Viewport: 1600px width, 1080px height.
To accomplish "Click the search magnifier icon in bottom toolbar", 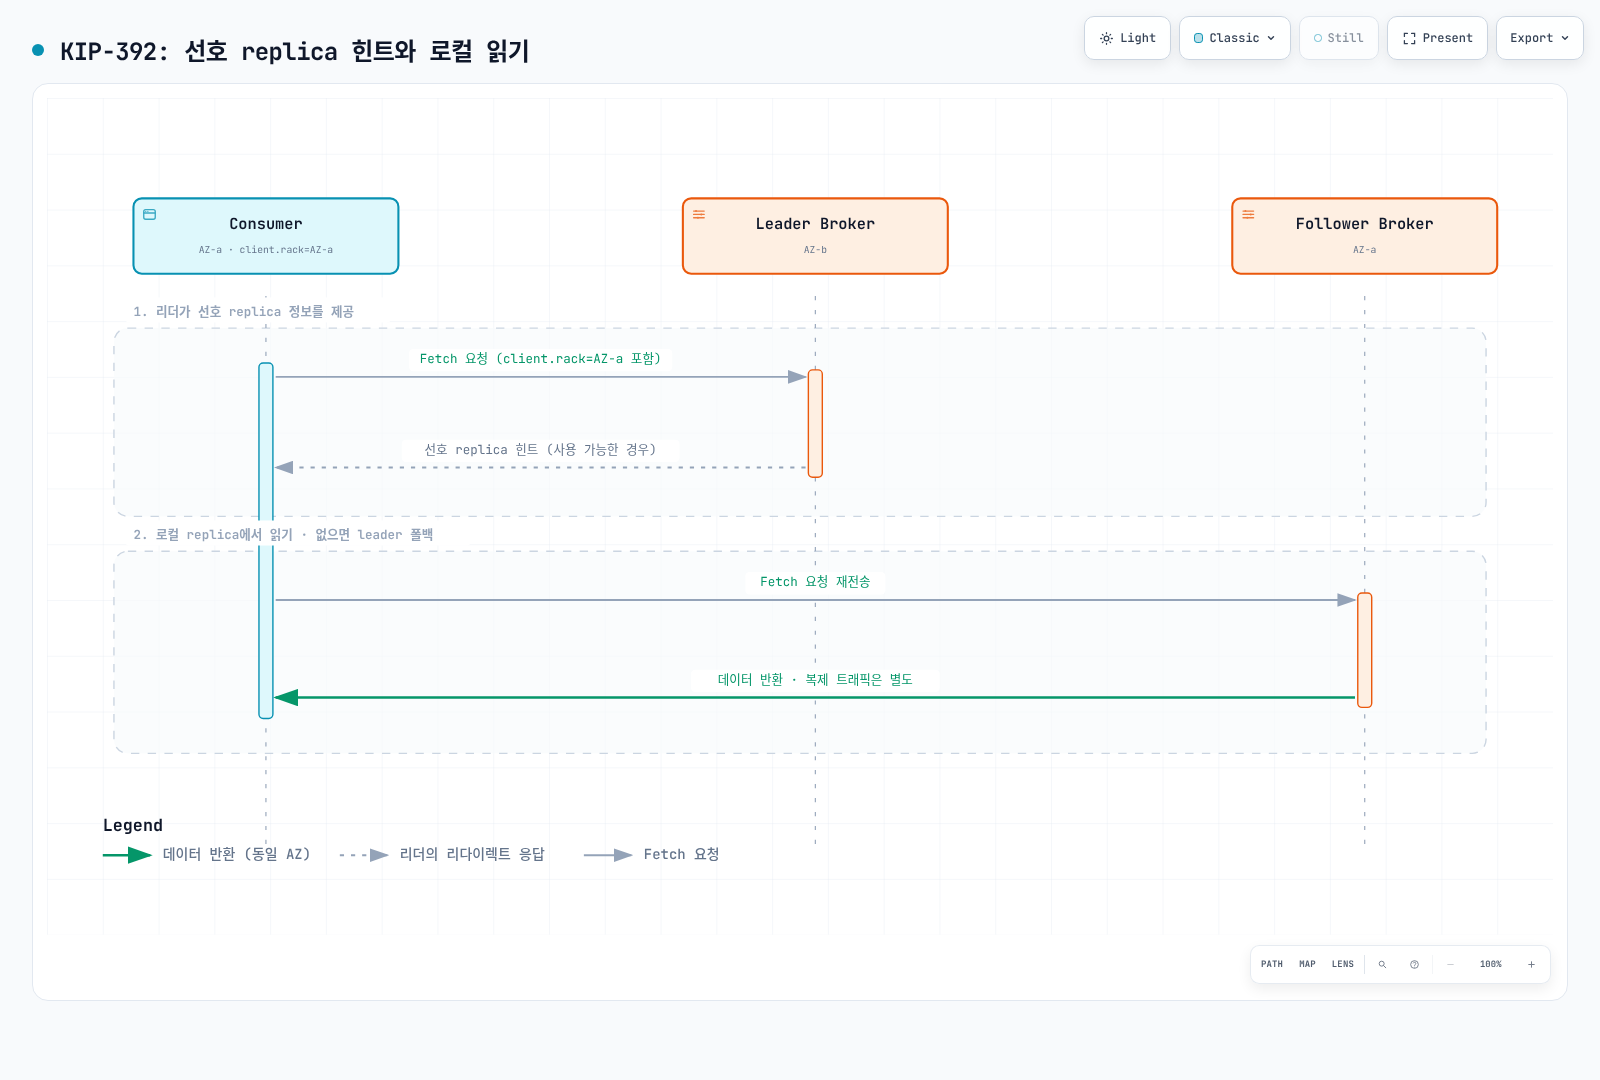I will [x=1382, y=964].
